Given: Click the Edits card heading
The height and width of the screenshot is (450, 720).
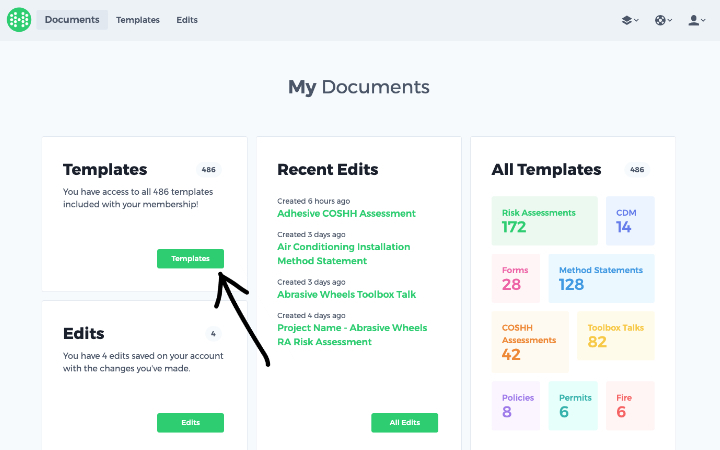Looking at the screenshot, I should 84,333.
